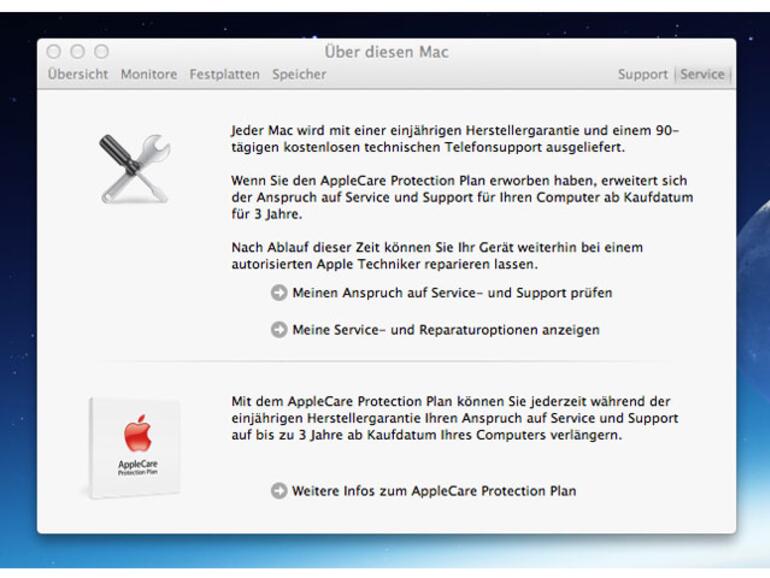Close the Über diesen Mac window
The image size is (770, 578).
(54, 52)
